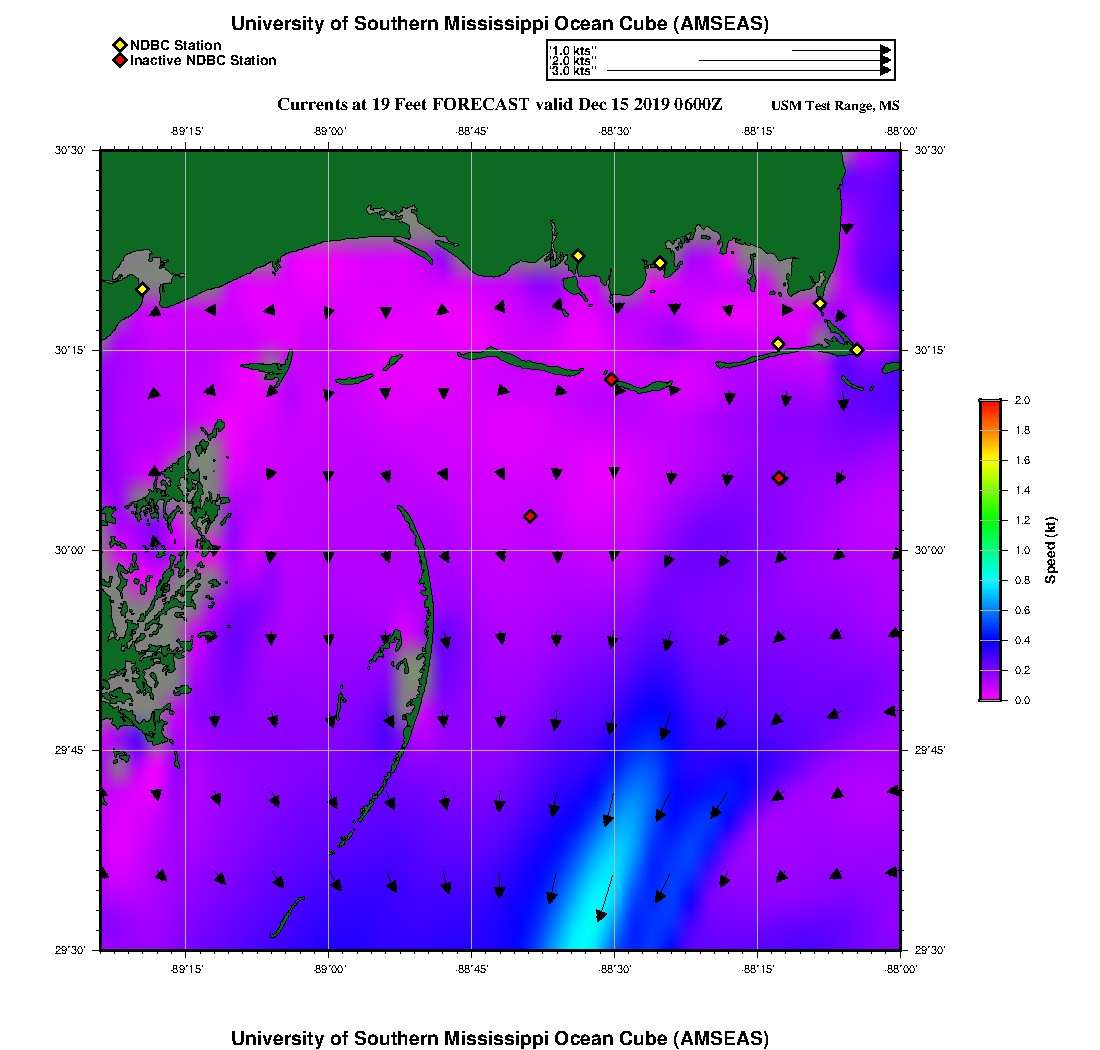Click the inactive red station near 88°30' on the barrier island
The height and width of the screenshot is (1050, 1100).
(x=611, y=379)
